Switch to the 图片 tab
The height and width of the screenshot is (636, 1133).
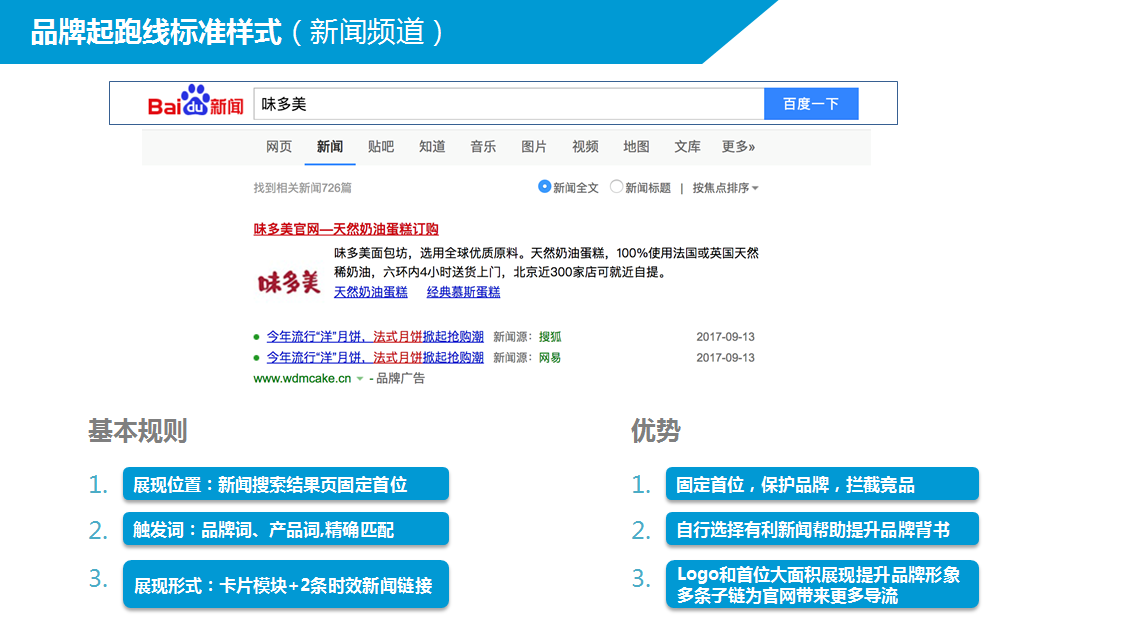coord(534,147)
